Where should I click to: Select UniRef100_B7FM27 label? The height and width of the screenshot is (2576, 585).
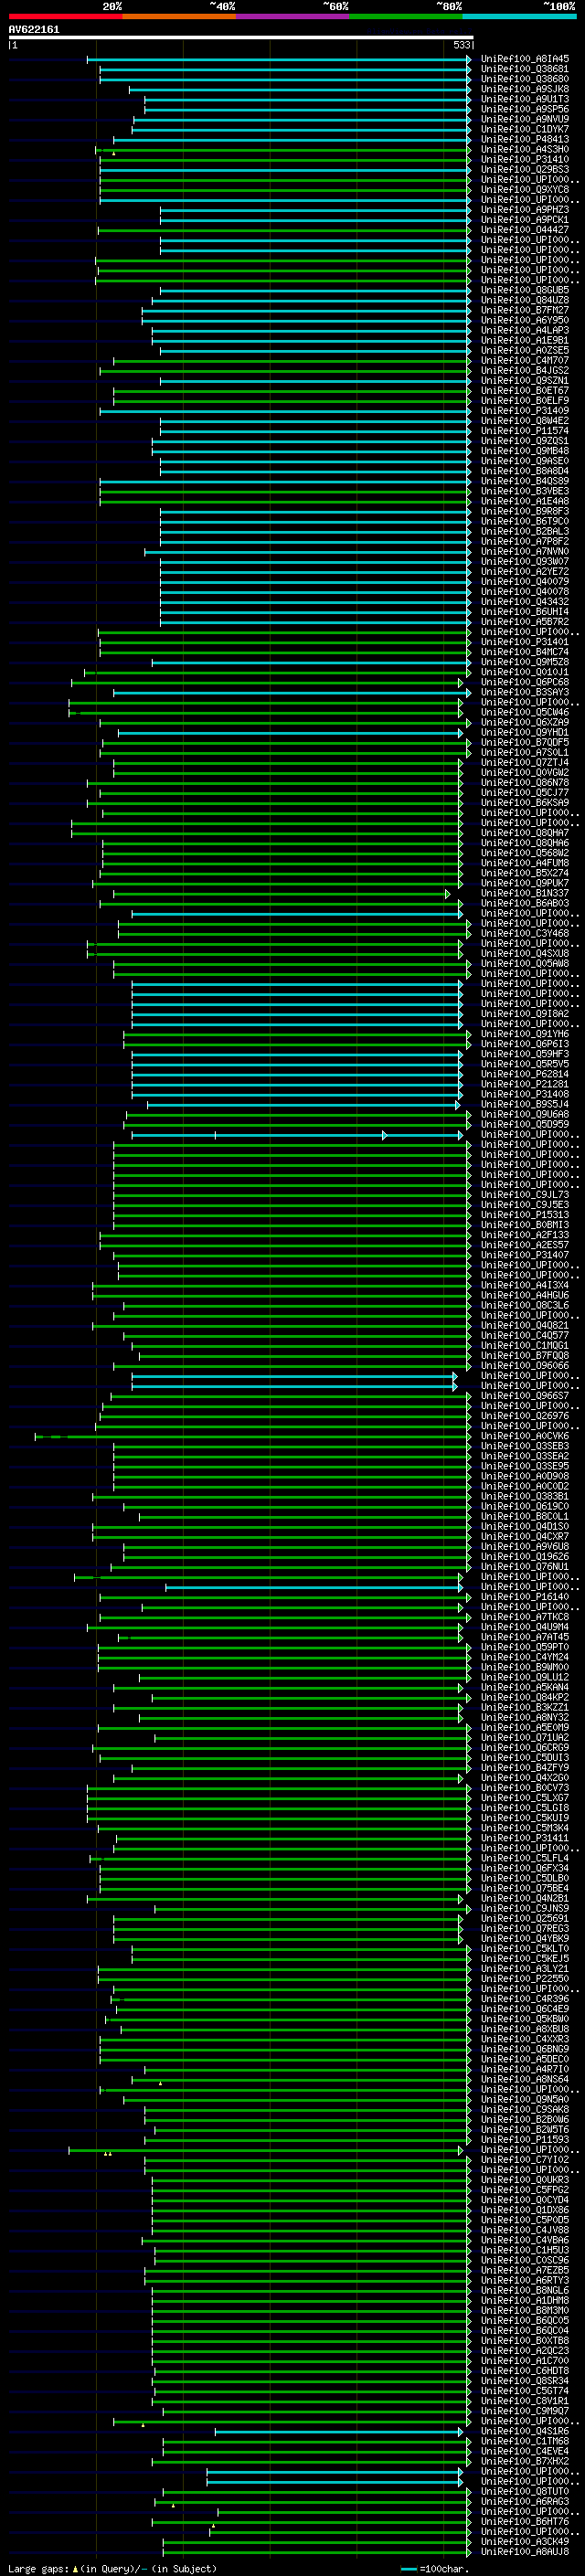click(x=525, y=310)
